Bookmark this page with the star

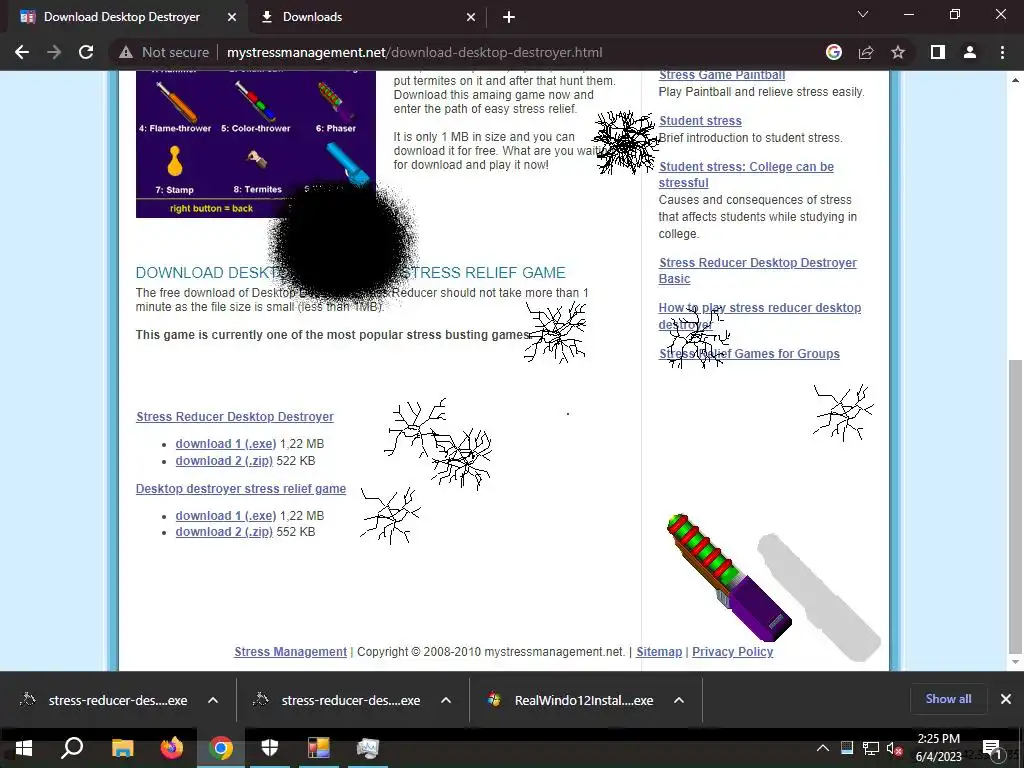coord(898,52)
